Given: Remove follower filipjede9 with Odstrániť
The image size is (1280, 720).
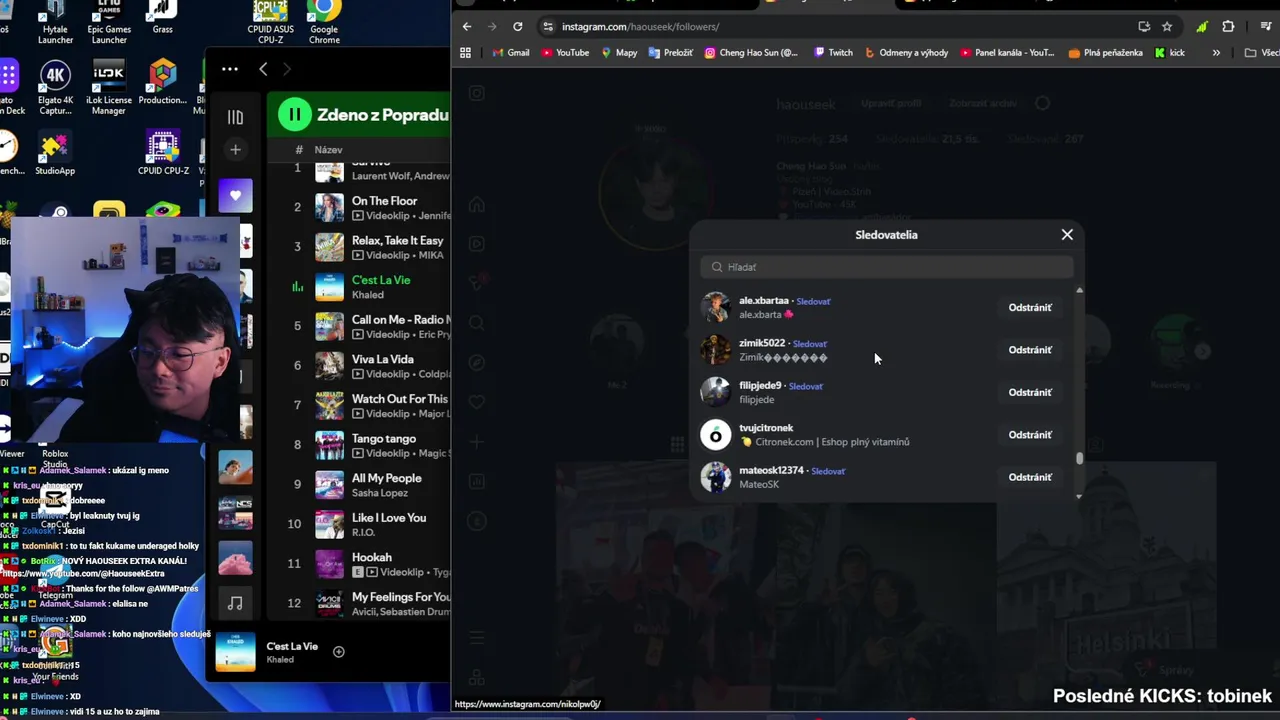Looking at the screenshot, I should [x=1030, y=393].
